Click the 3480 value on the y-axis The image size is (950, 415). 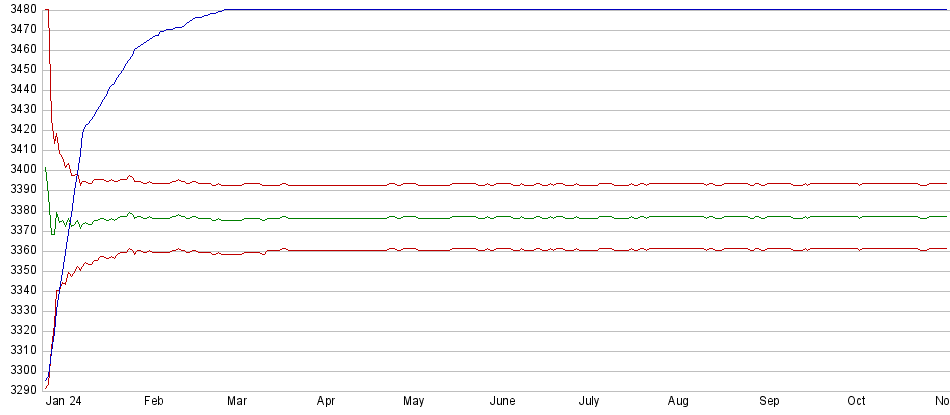(20, 10)
